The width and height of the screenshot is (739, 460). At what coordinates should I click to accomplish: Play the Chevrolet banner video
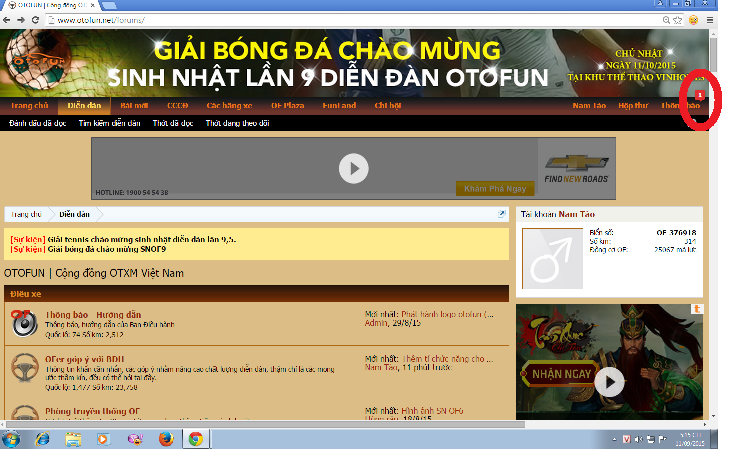tap(353, 169)
